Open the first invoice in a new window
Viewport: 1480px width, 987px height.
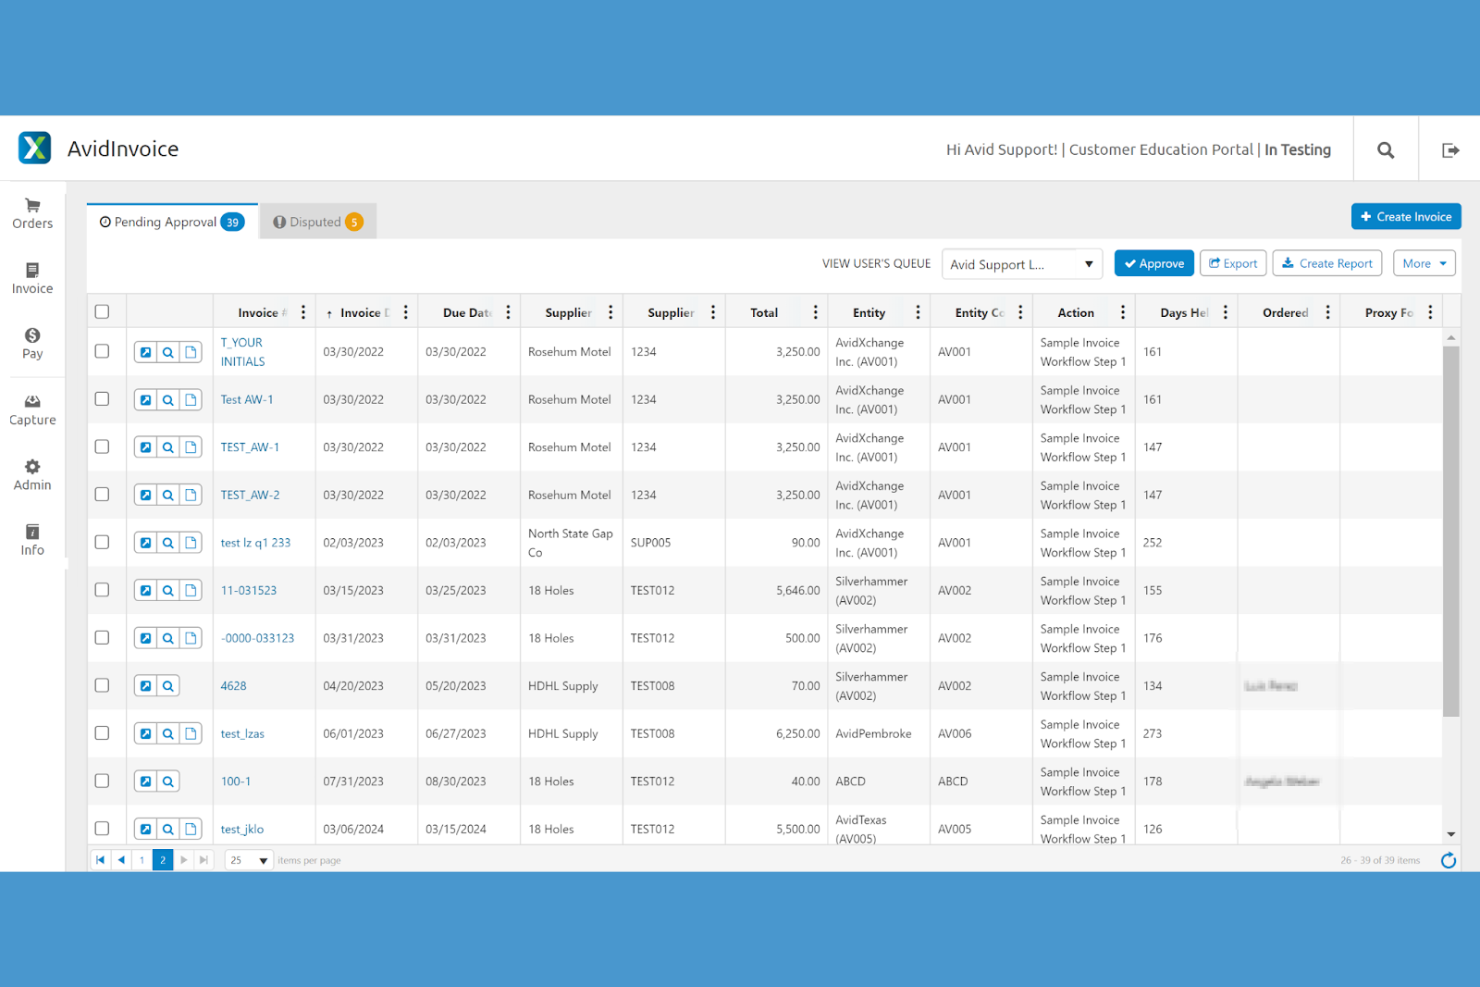(146, 351)
